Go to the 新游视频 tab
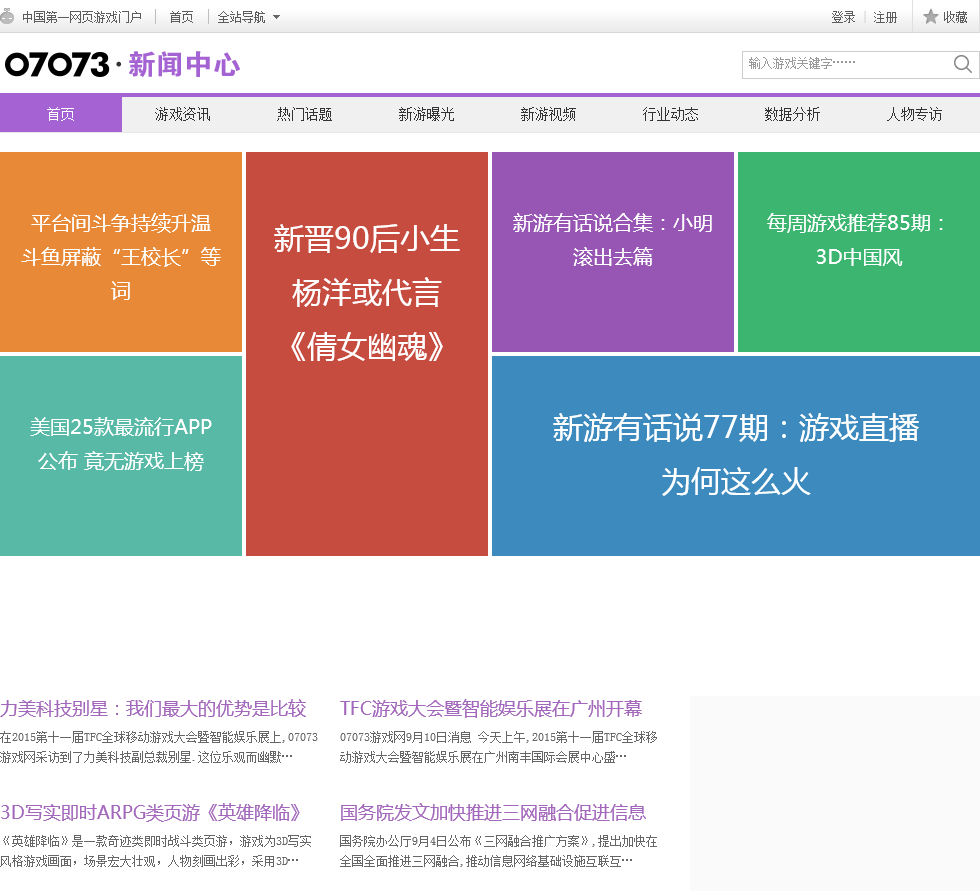Viewport: 980px width, 891px height. pos(548,115)
